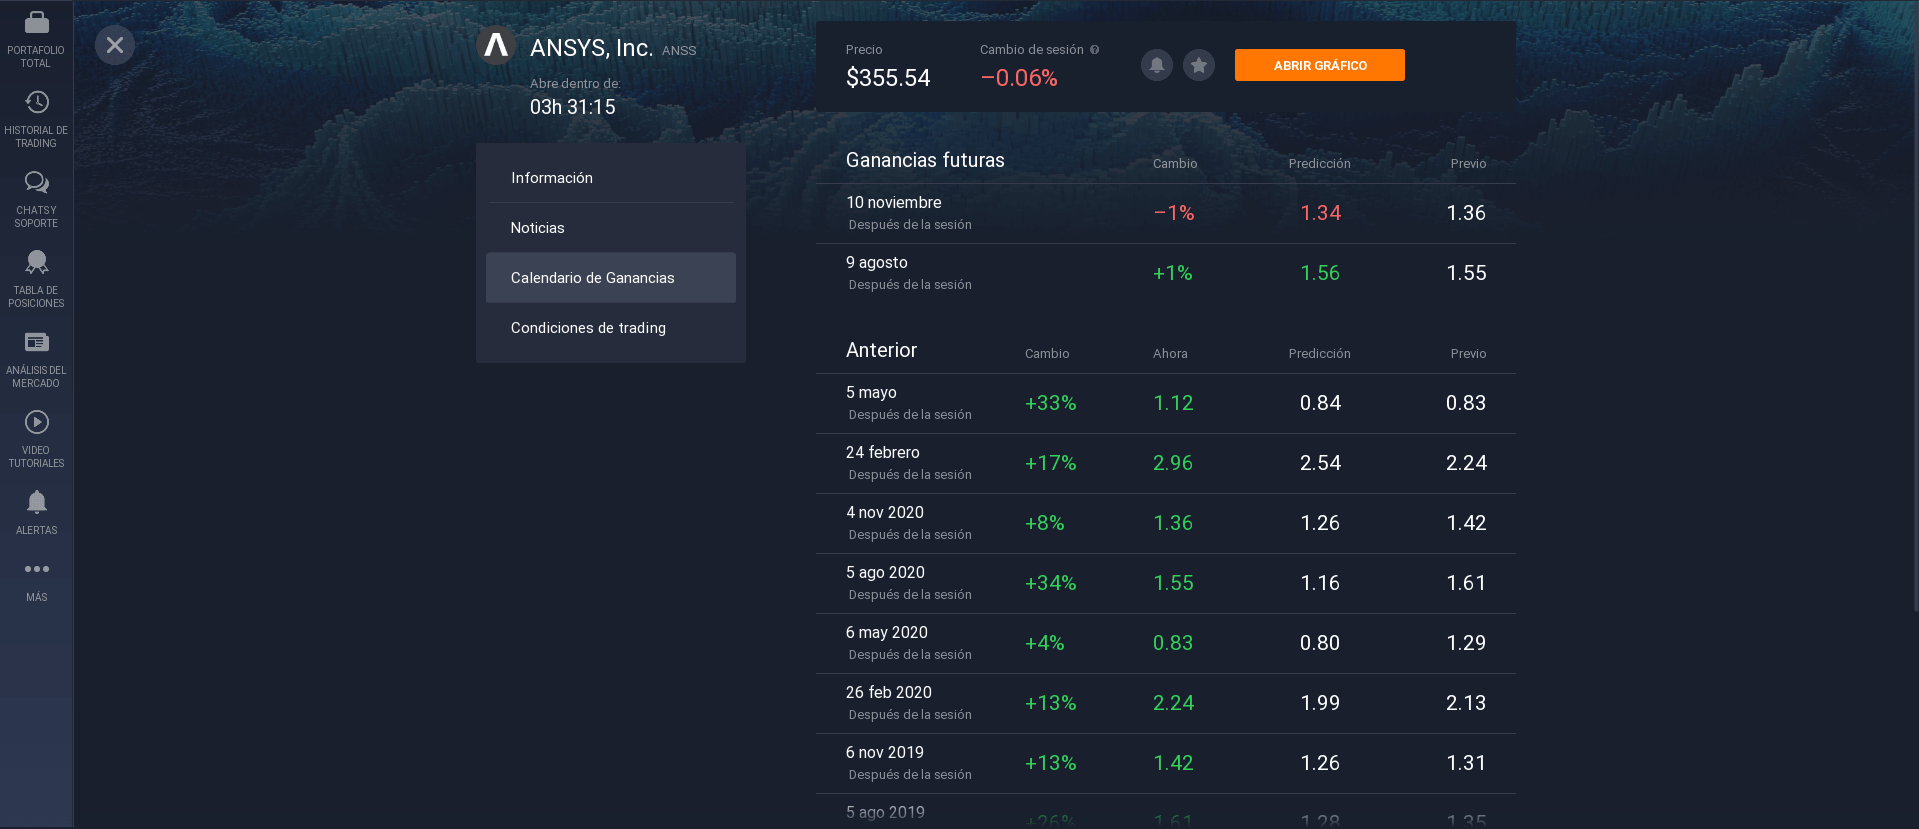Click 2.96 actual value for 24 febrero

(x=1173, y=463)
